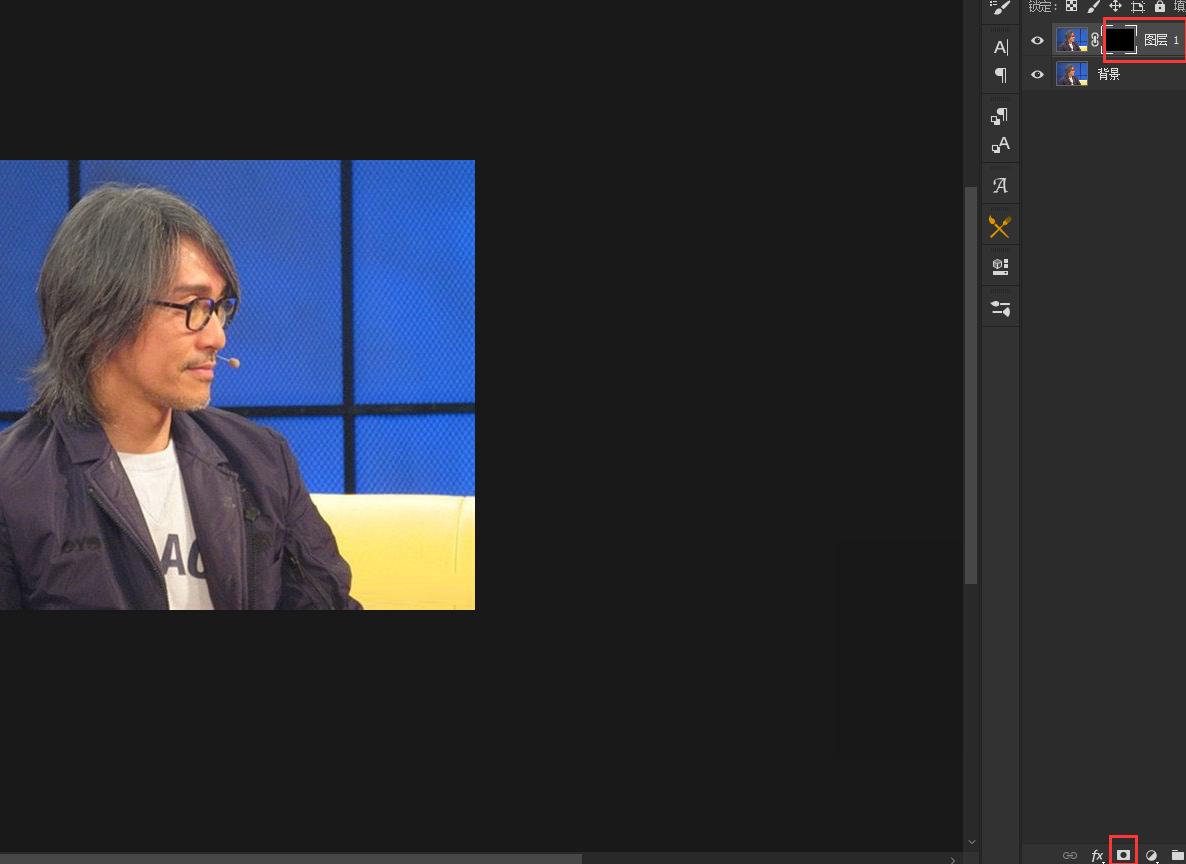Open the 3D panel icon
This screenshot has height=864, width=1186.
tap(1000, 267)
